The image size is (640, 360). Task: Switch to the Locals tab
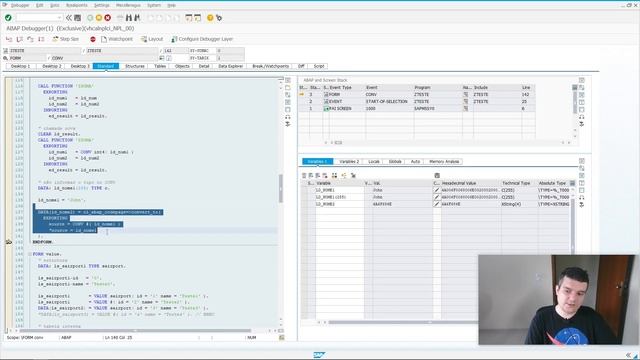click(374, 162)
